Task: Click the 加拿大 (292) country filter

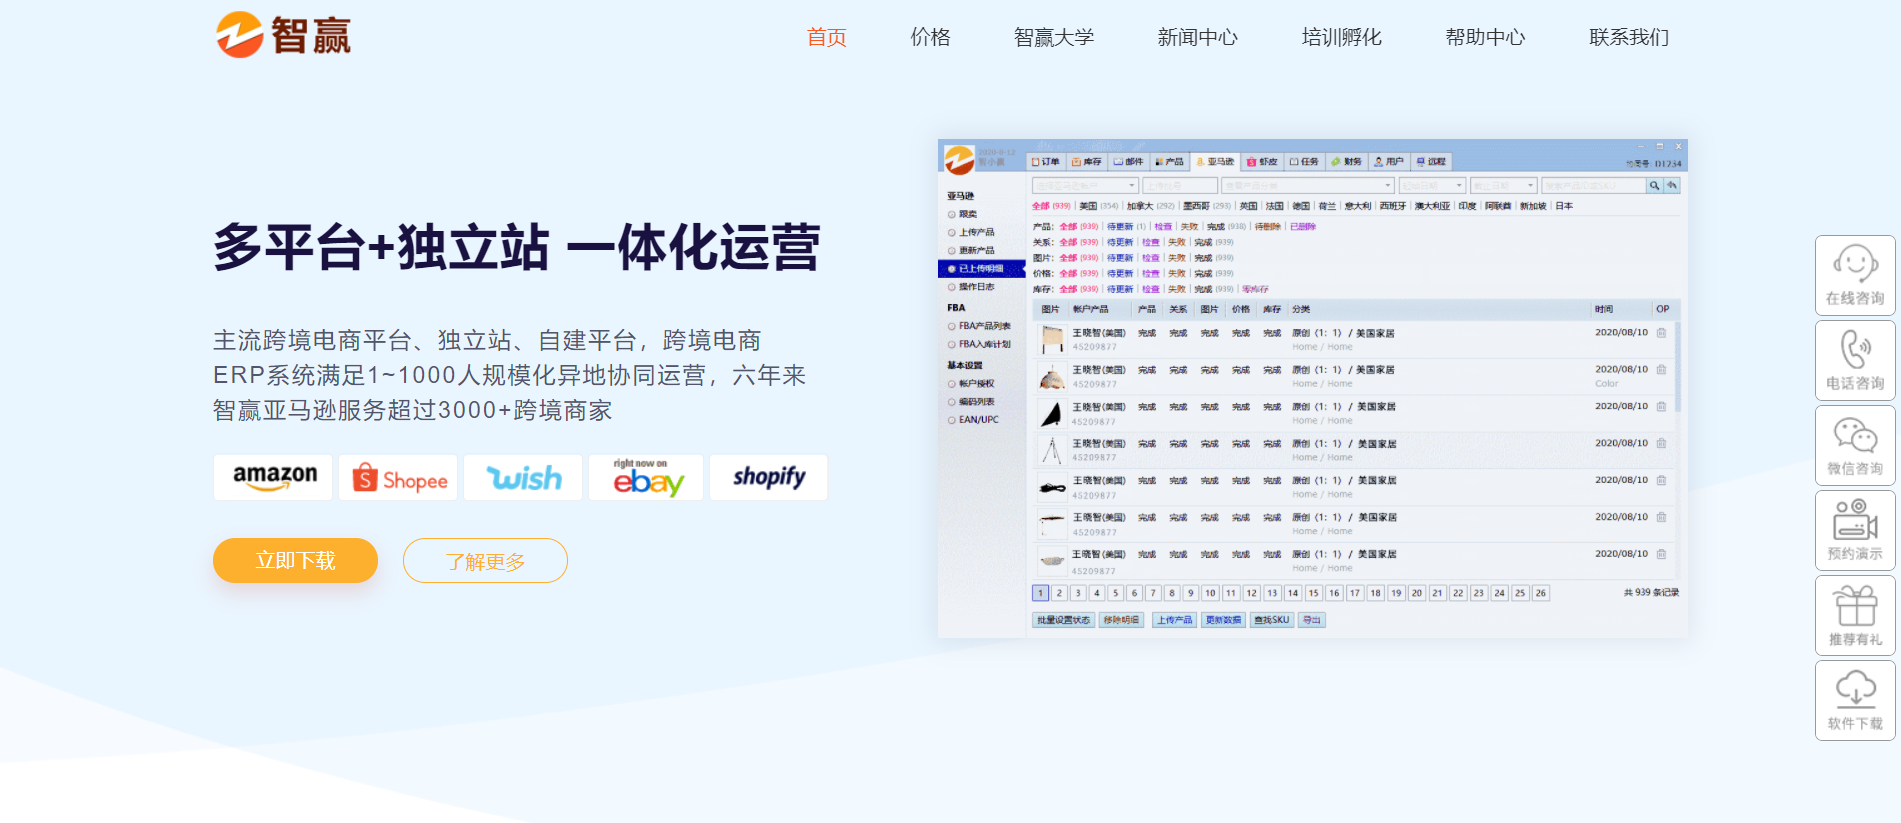Action: [1151, 206]
